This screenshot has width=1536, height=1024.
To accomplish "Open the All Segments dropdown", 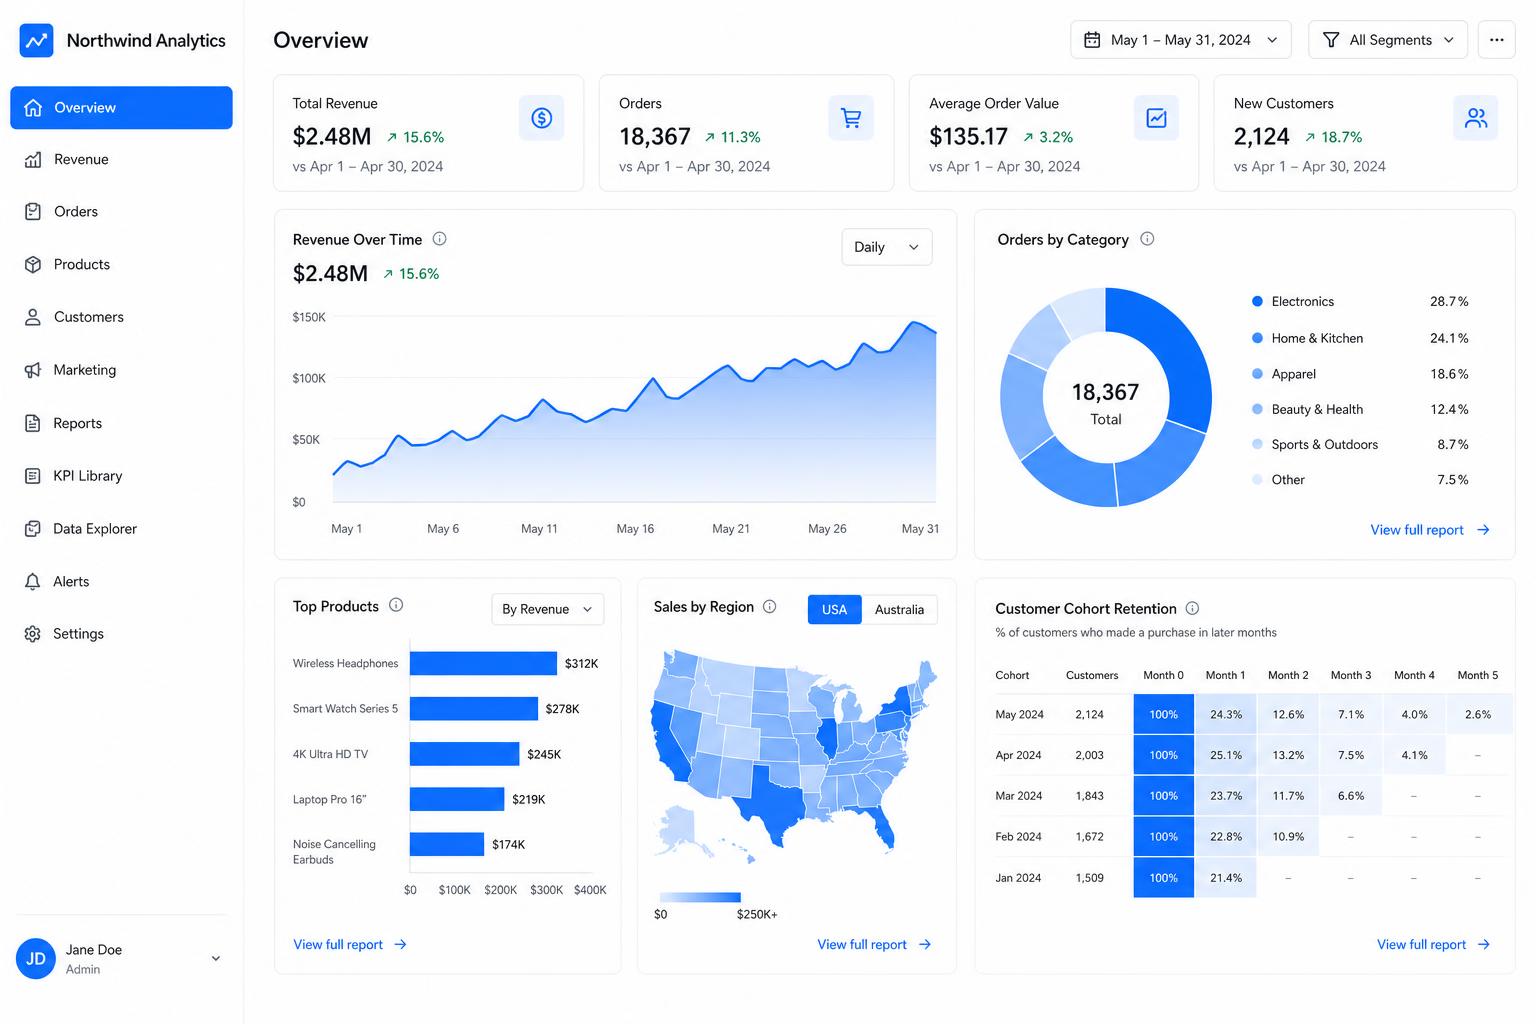I will [1388, 40].
